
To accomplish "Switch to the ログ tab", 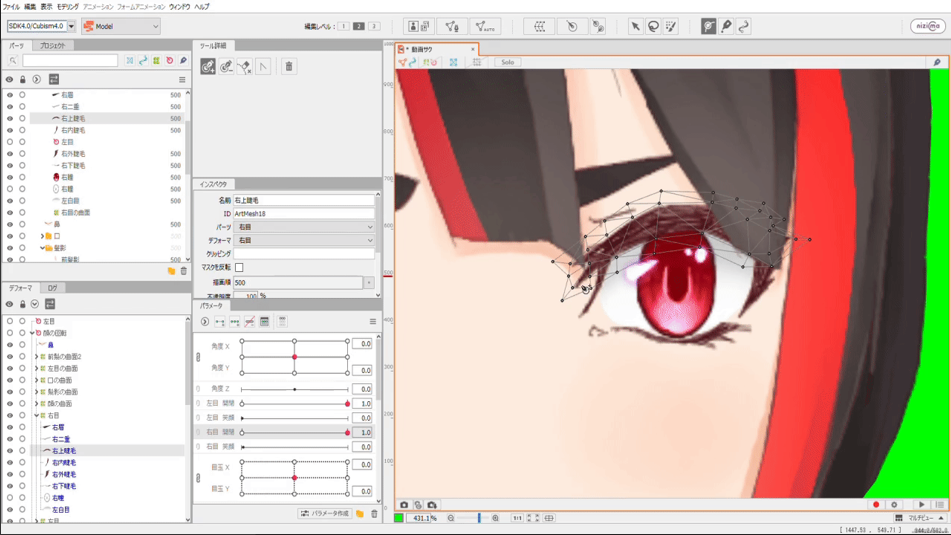I will click(x=53, y=288).
